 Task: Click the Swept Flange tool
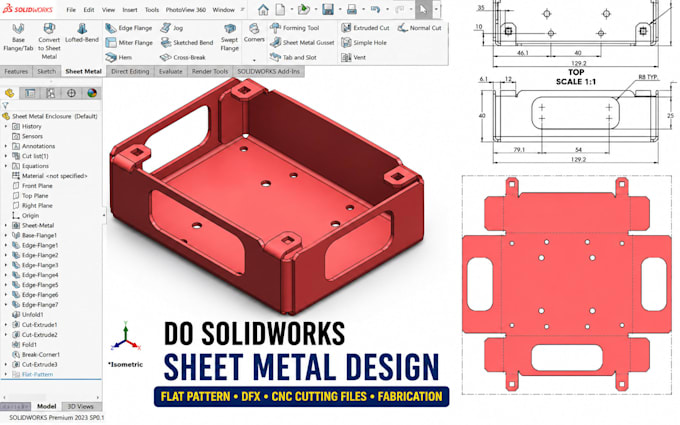click(x=229, y=38)
